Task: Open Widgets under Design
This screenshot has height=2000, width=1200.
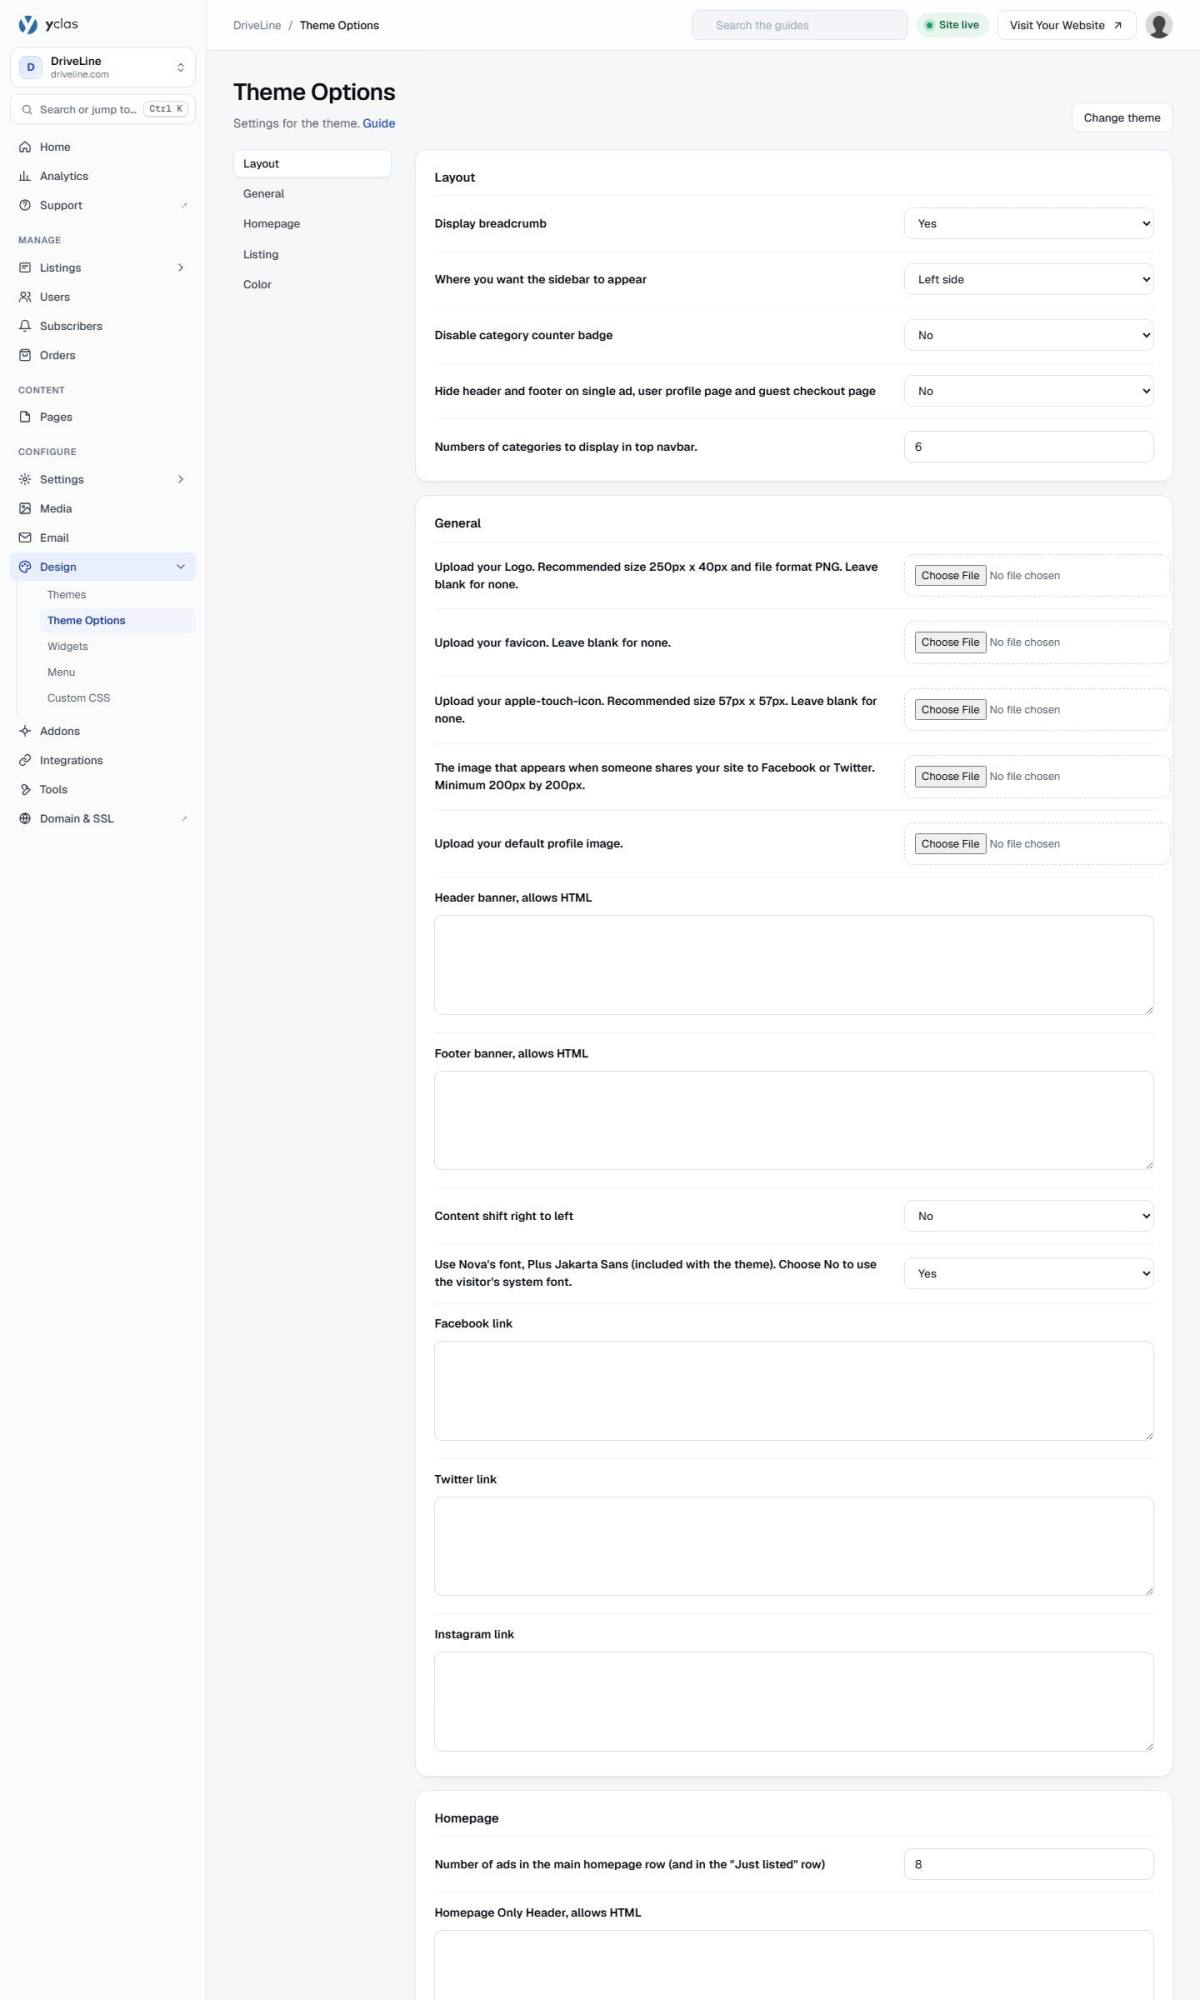Action: coord(117,647)
